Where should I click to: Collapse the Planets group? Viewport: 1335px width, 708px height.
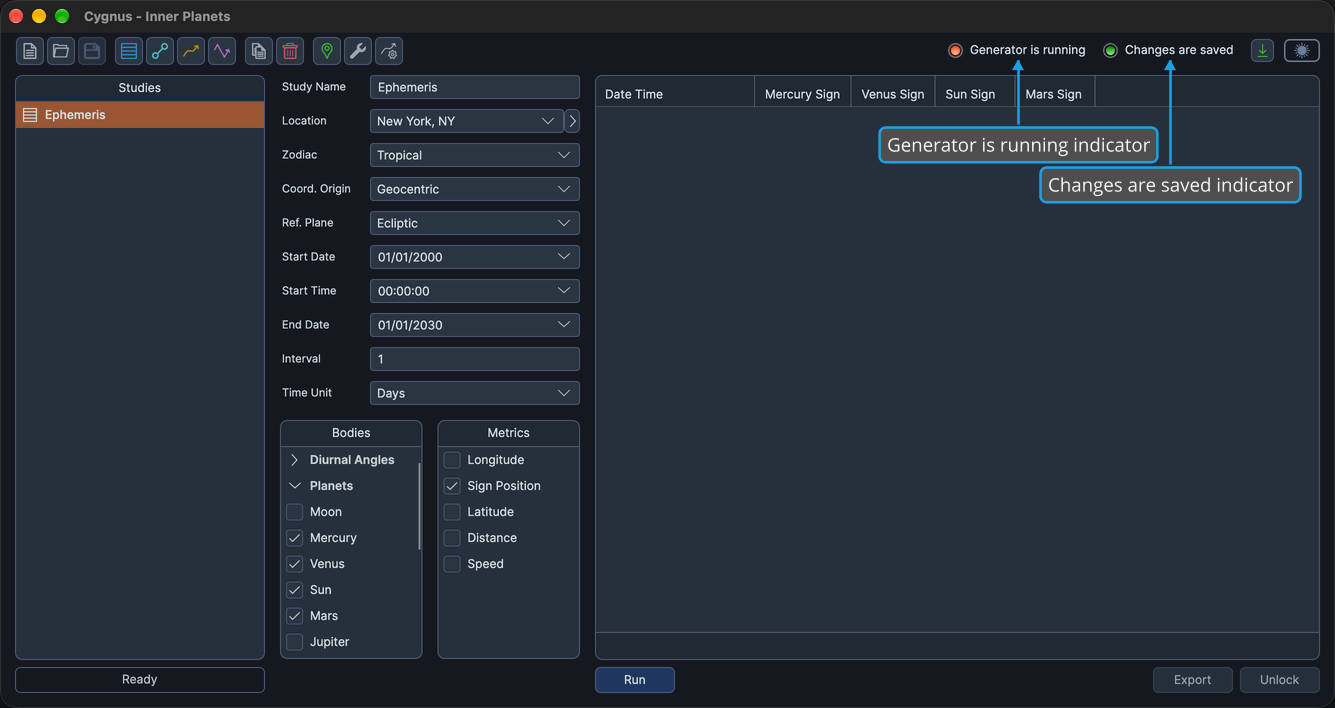pos(295,486)
